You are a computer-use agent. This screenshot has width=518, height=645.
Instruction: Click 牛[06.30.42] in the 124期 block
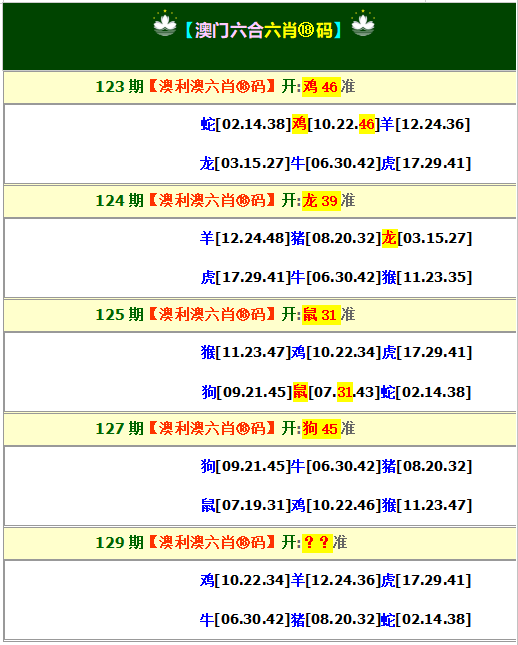336,277
